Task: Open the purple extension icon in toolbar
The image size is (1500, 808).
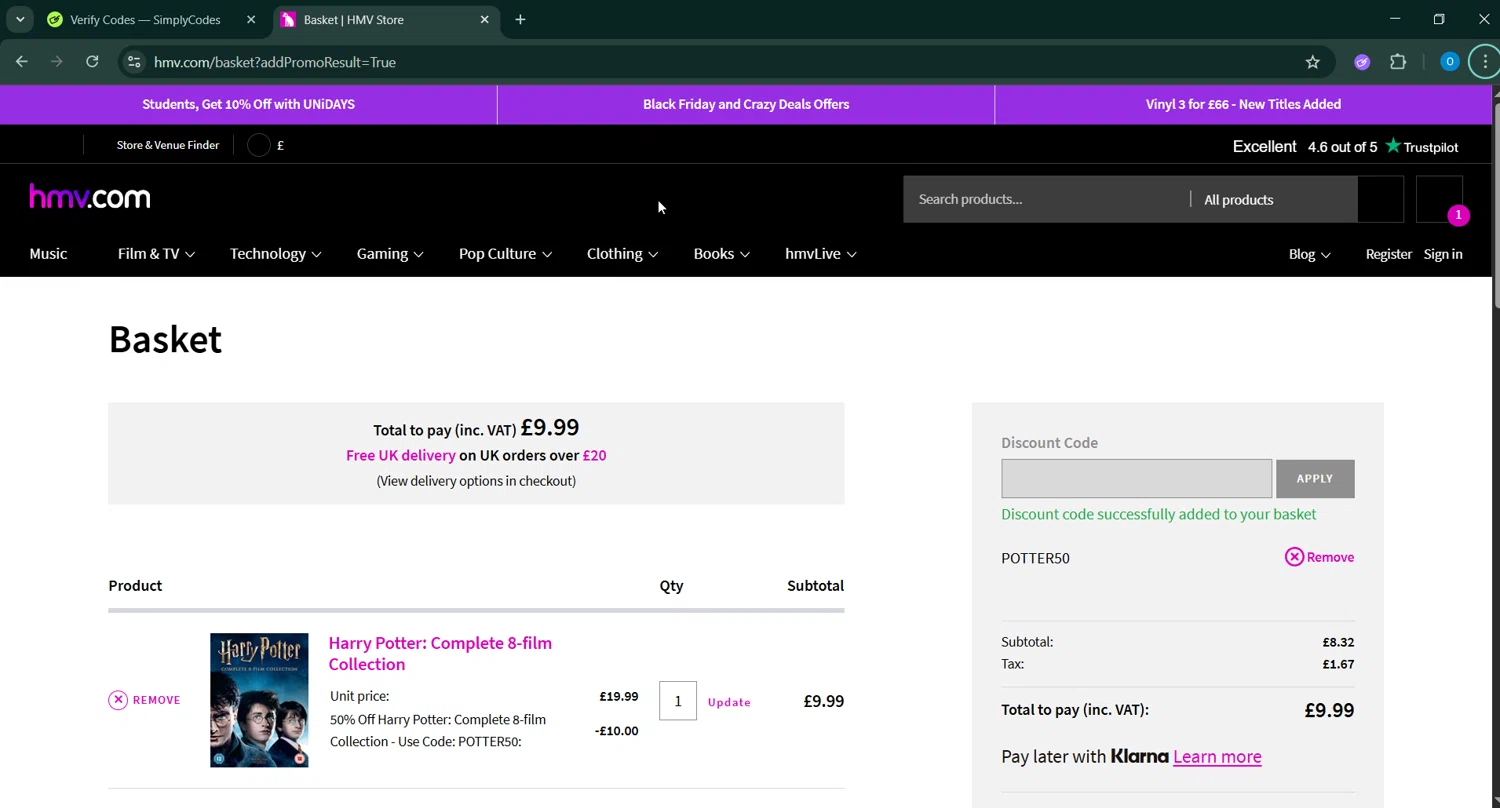Action: (x=1362, y=62)
